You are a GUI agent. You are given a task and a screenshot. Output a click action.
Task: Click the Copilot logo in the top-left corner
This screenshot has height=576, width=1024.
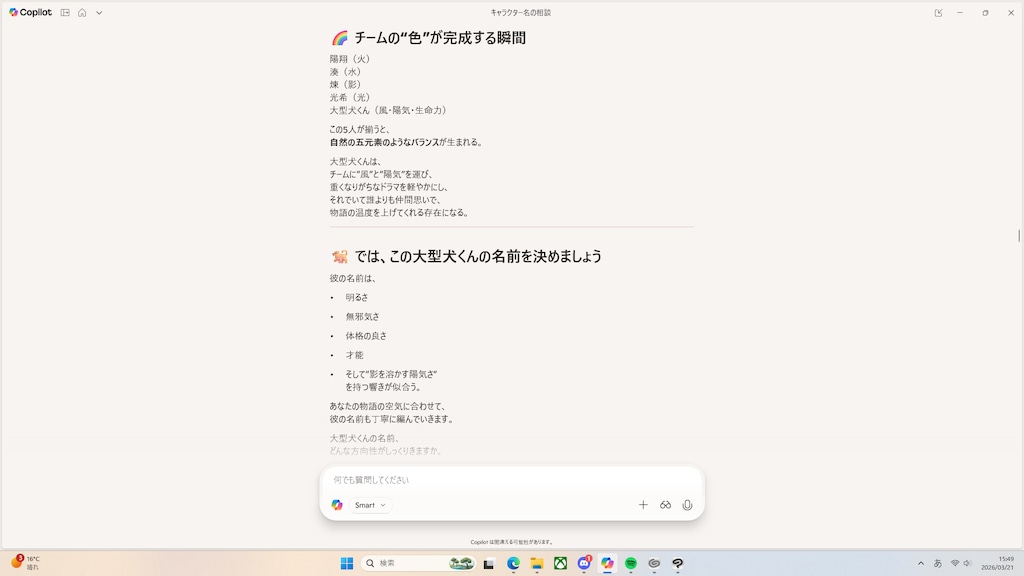[13, 13]
